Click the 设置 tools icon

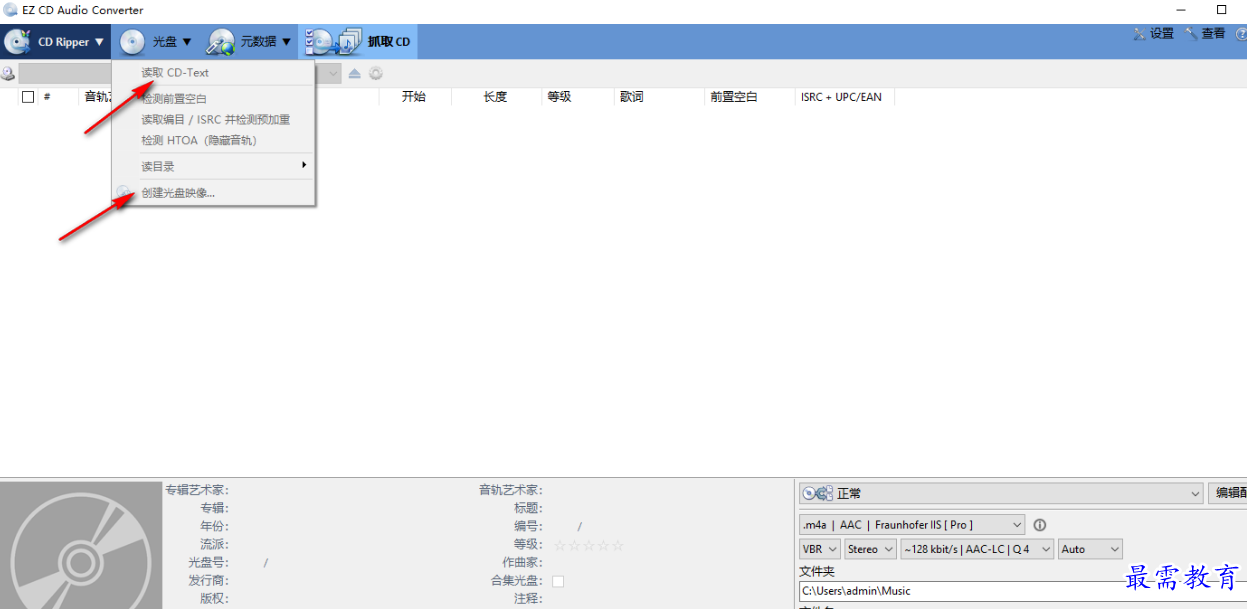tap(1139, 34)
